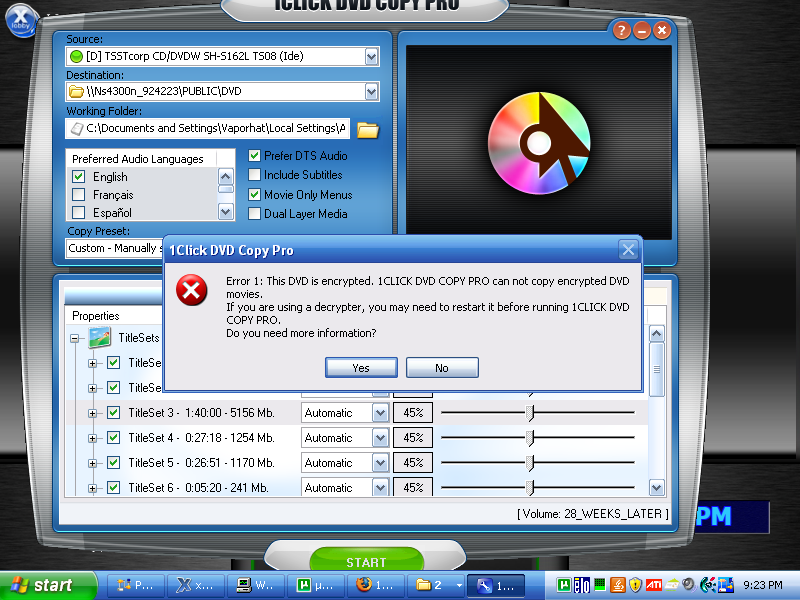Click the TitleSets picture icon
The height and width of the screenshot is (600, 800).
tap(99, 337)
